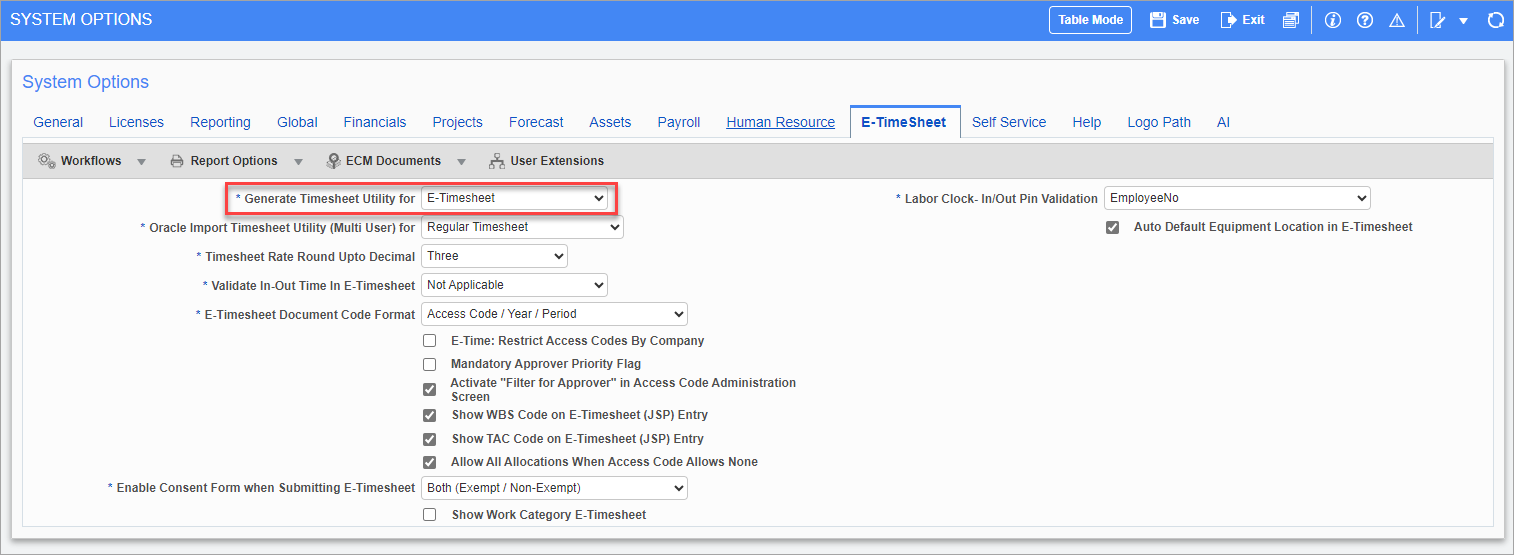This screenshot has height=555, width=1514.
Task: Switch to the Assets tab
Action: coord(610,122)
